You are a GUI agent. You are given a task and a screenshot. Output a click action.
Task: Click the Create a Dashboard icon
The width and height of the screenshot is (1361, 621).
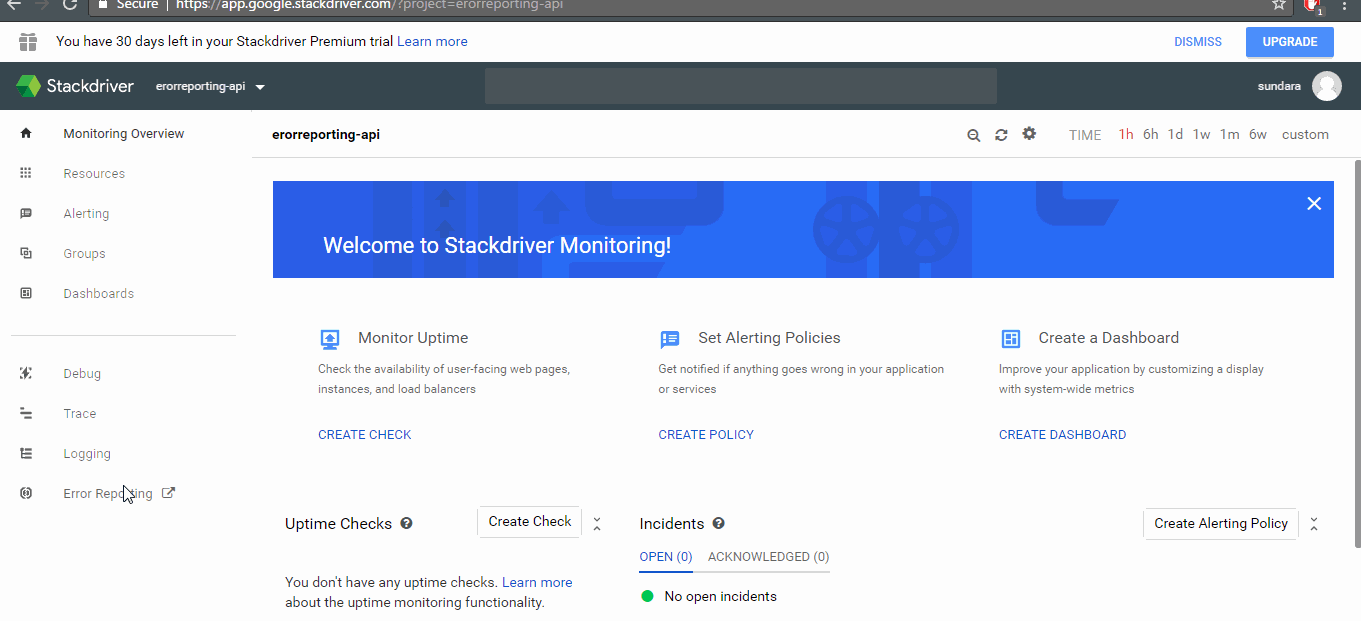(1010, 339)
